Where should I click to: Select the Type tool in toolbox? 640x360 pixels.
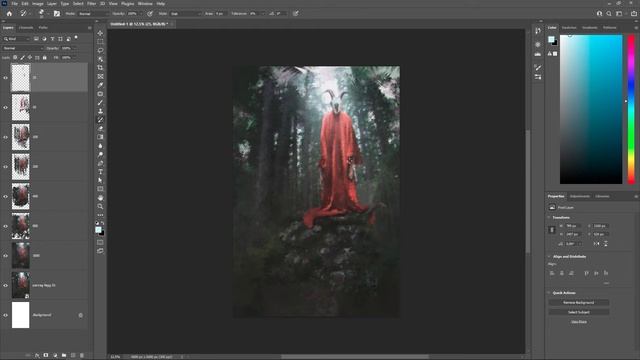point(100,172)
